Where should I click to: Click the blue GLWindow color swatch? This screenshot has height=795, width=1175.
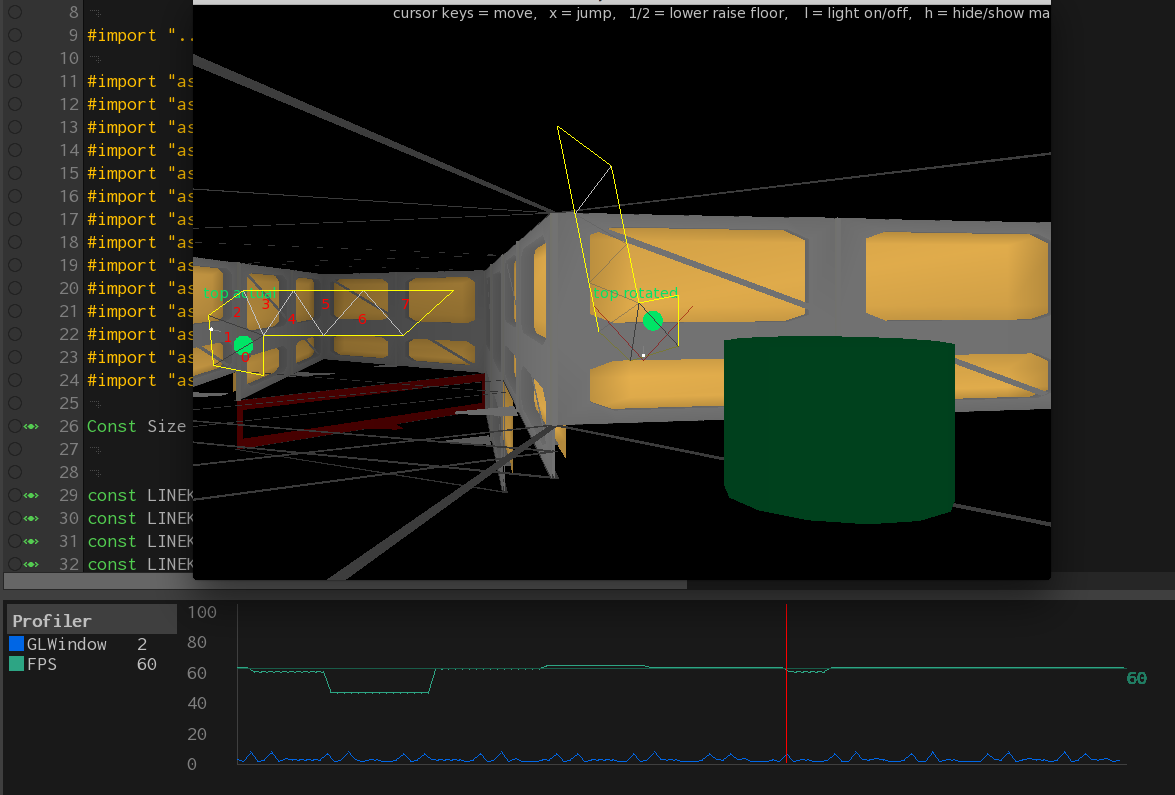pos(16,644)
